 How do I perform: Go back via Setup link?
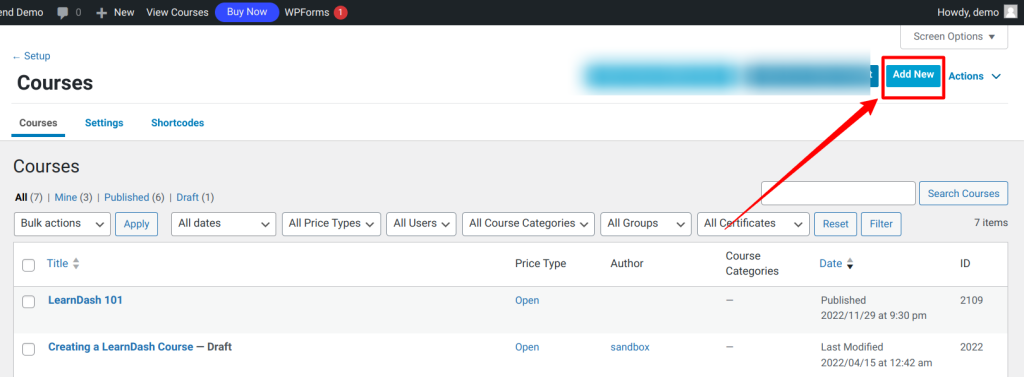tap(31, 56)
